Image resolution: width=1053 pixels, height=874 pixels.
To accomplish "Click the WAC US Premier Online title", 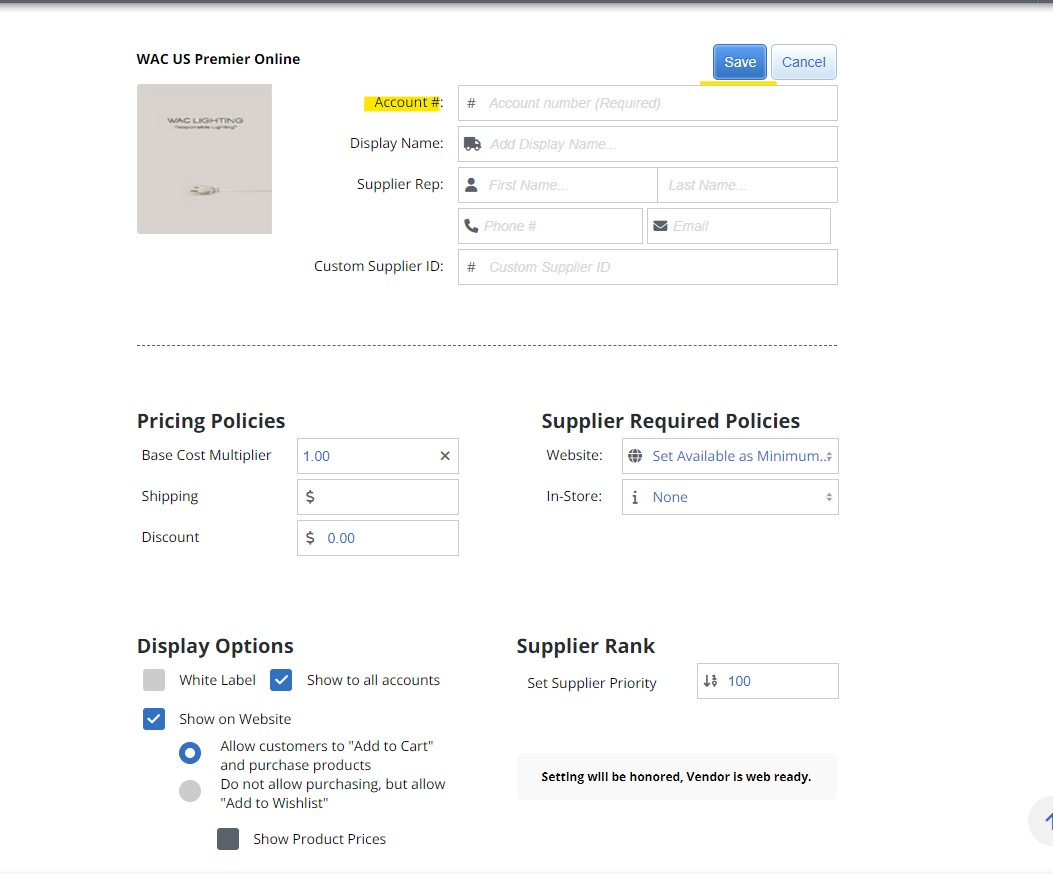I will click(x=218, y=59).
